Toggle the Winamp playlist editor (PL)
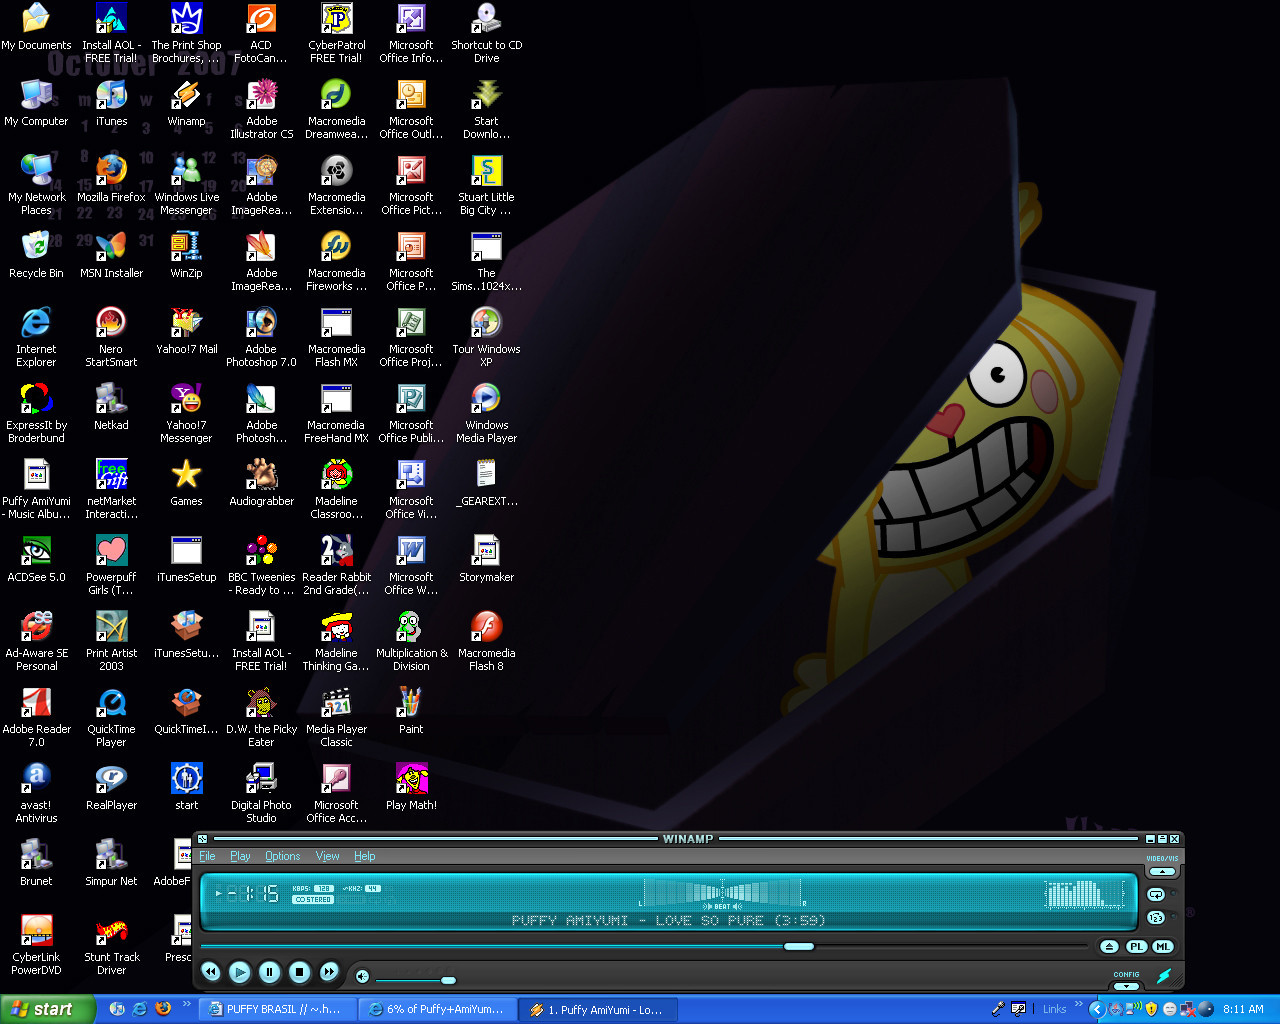 [x=1136, y=947]
